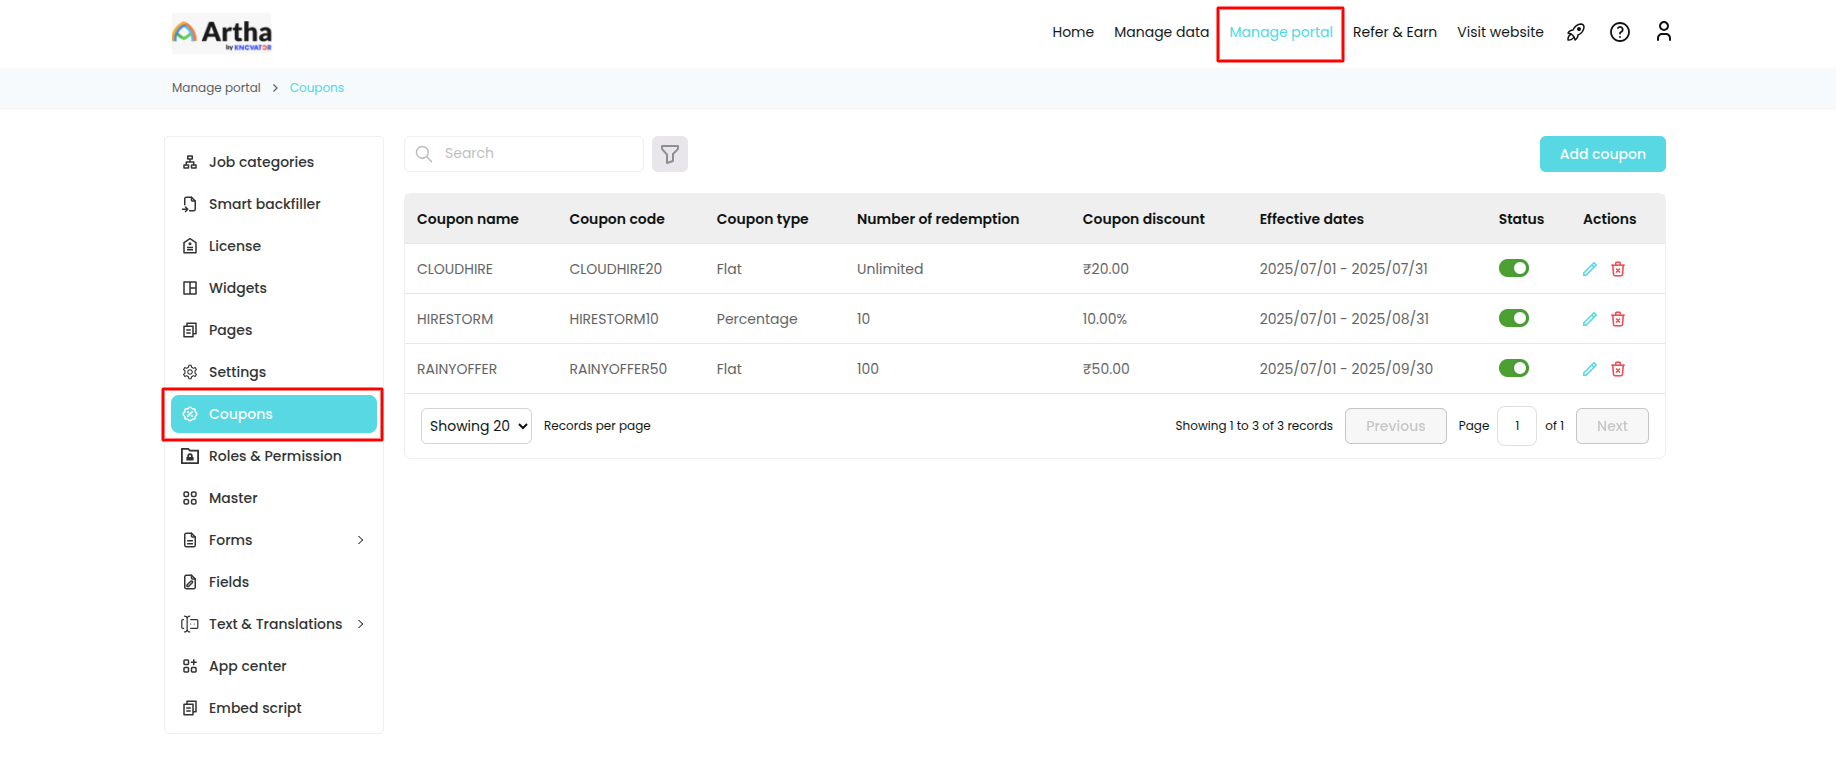The height and width of the screenshot is (765, 1836).
Task: Toggle the HIRESTORM coupon status switch
Action: tap(1513, 318)
